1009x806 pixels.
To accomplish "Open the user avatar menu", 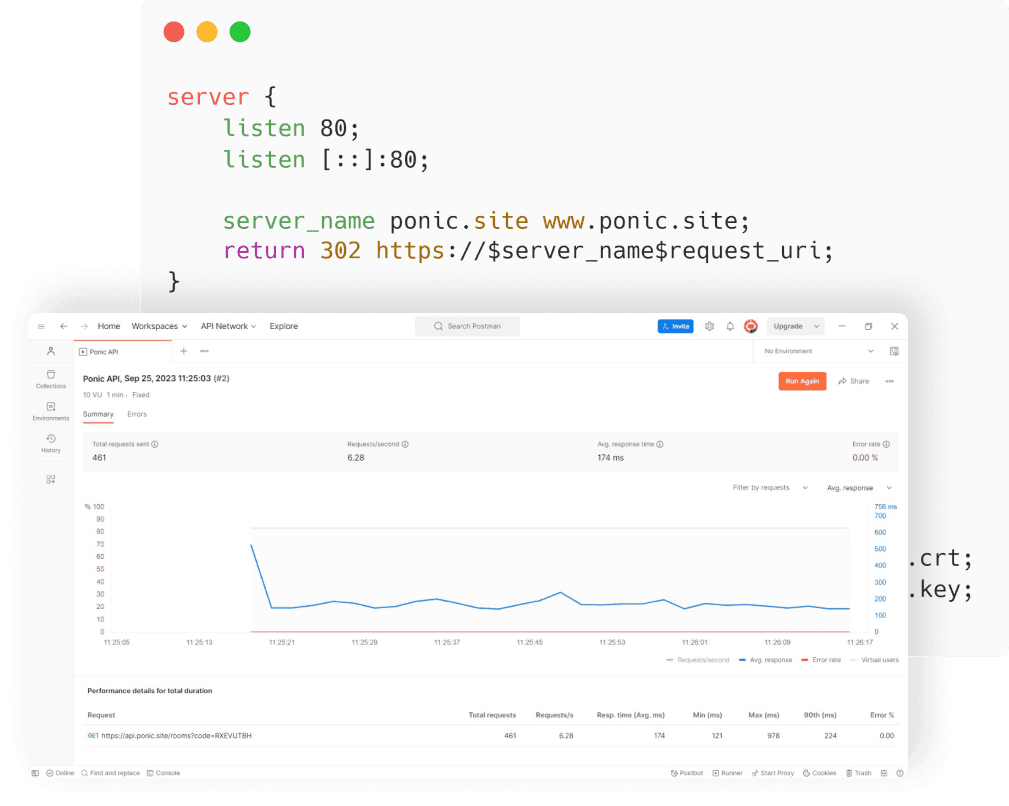I will point(750,326).
